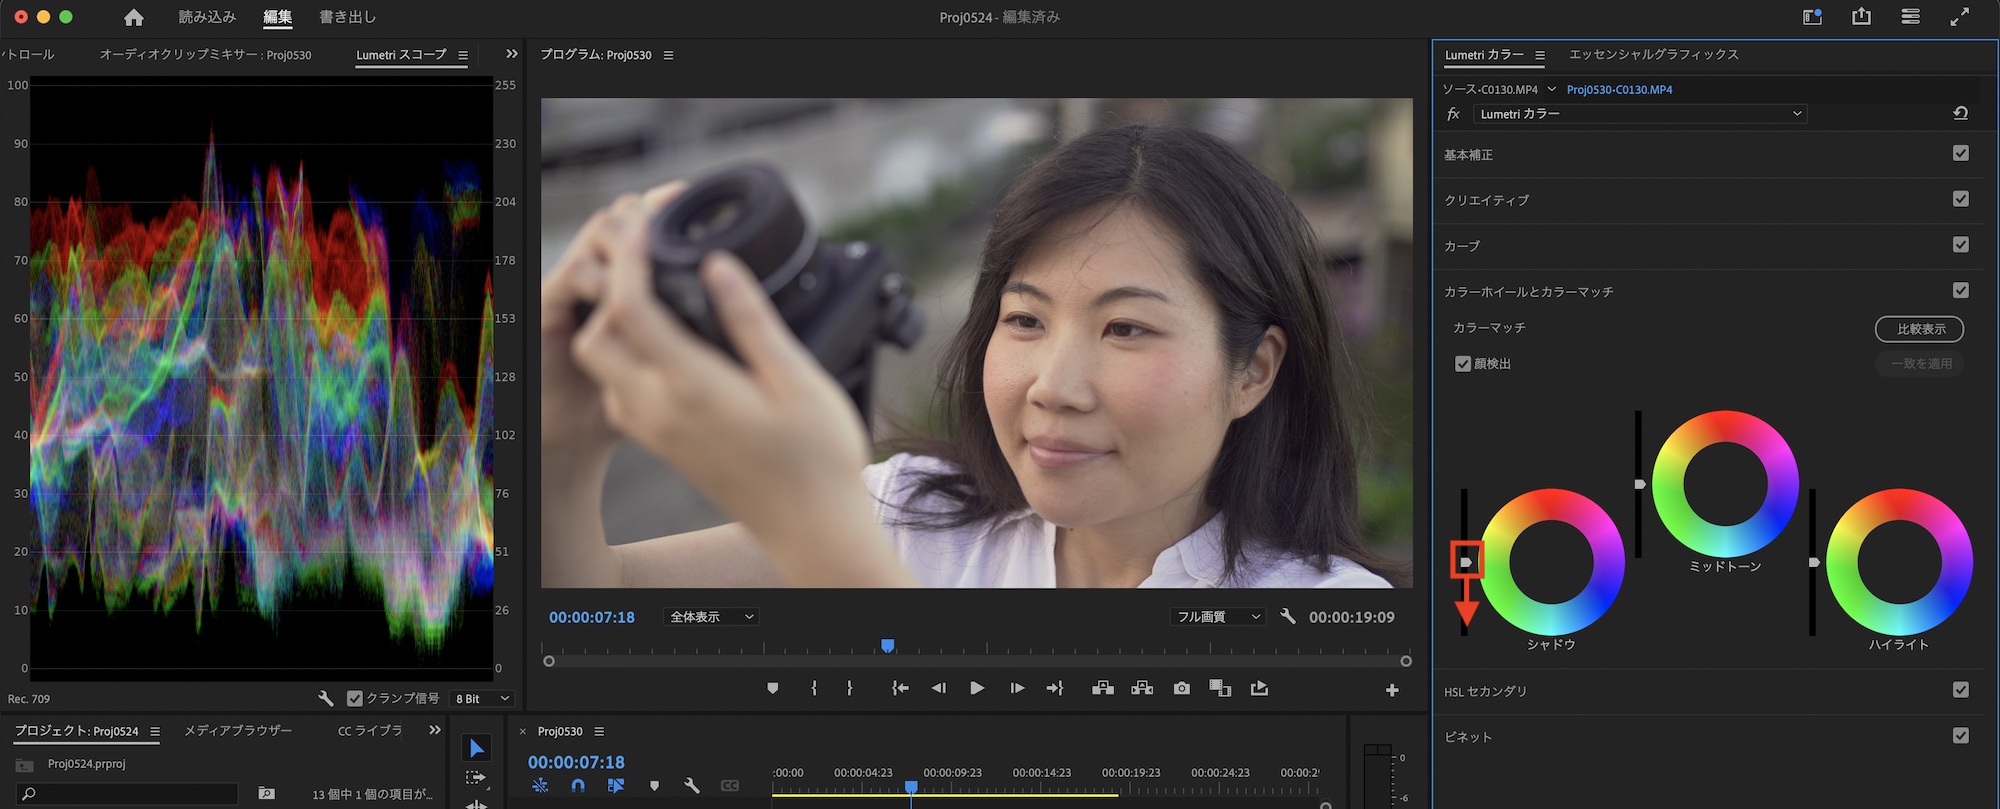This screenshot has height=809, width=2000.
Task: Open program monitor settings wrench
Action: [x=1288, y=617]
